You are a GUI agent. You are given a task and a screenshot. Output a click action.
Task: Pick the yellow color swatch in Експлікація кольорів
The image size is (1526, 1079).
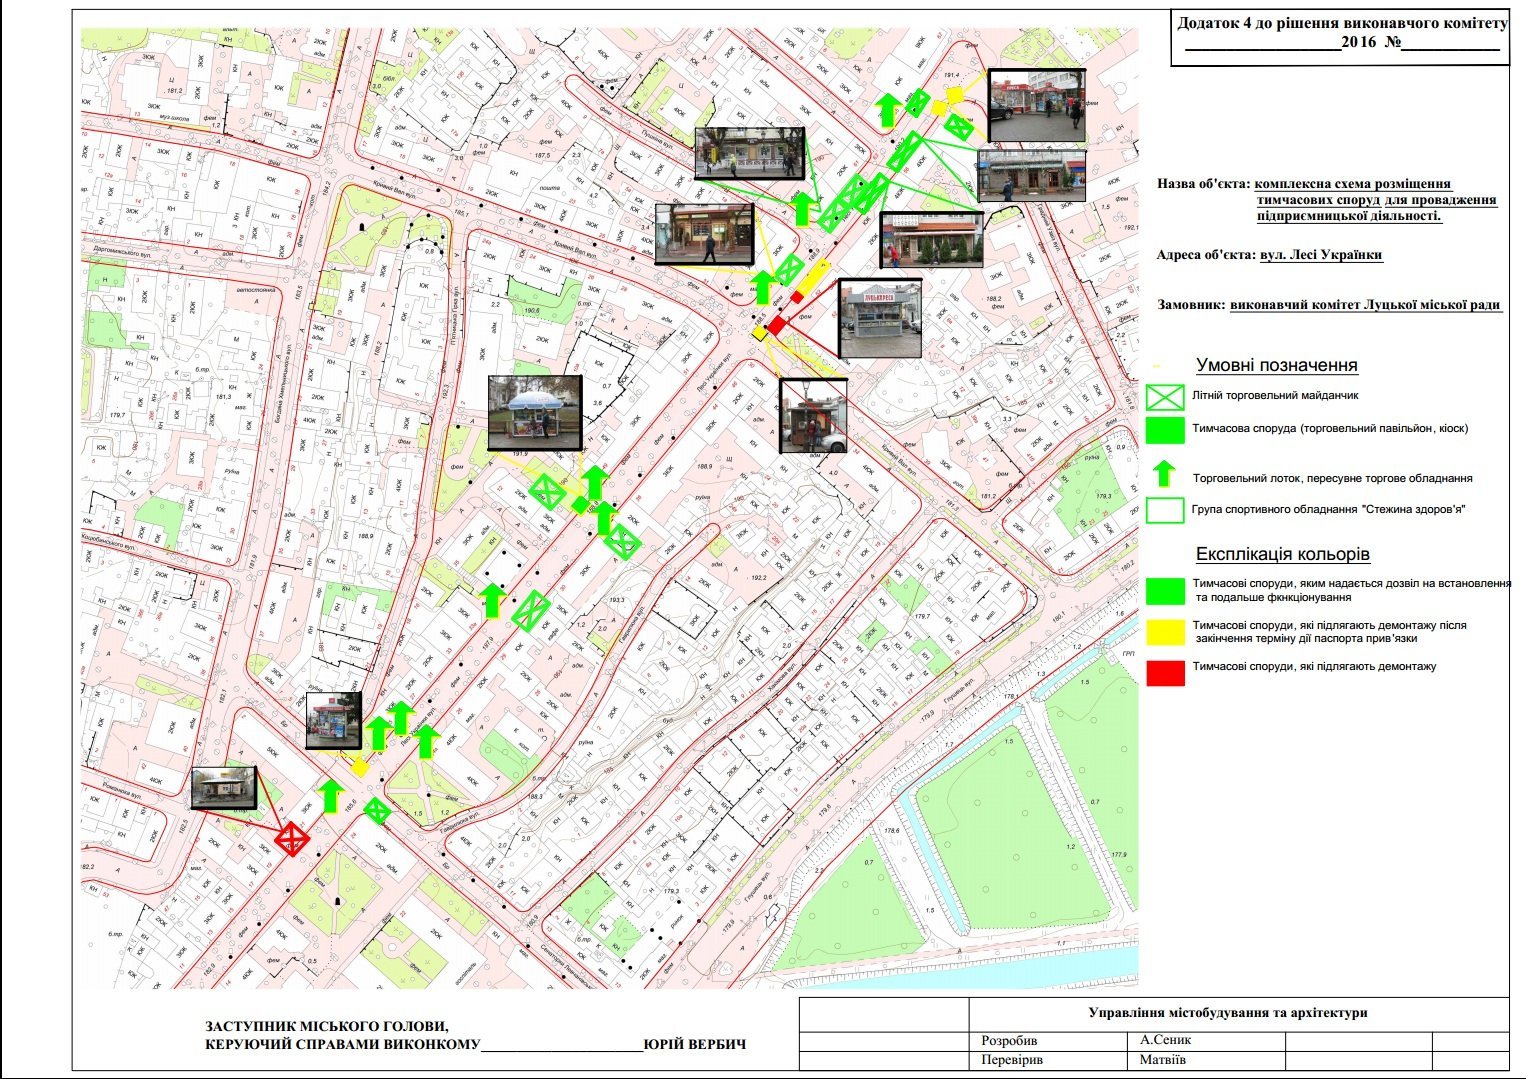pos(1165,632)
